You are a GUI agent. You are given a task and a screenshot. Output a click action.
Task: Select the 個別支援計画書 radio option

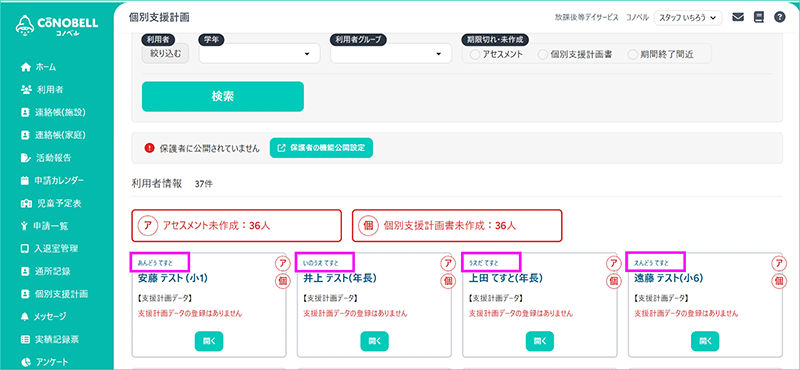pos(575,55)
